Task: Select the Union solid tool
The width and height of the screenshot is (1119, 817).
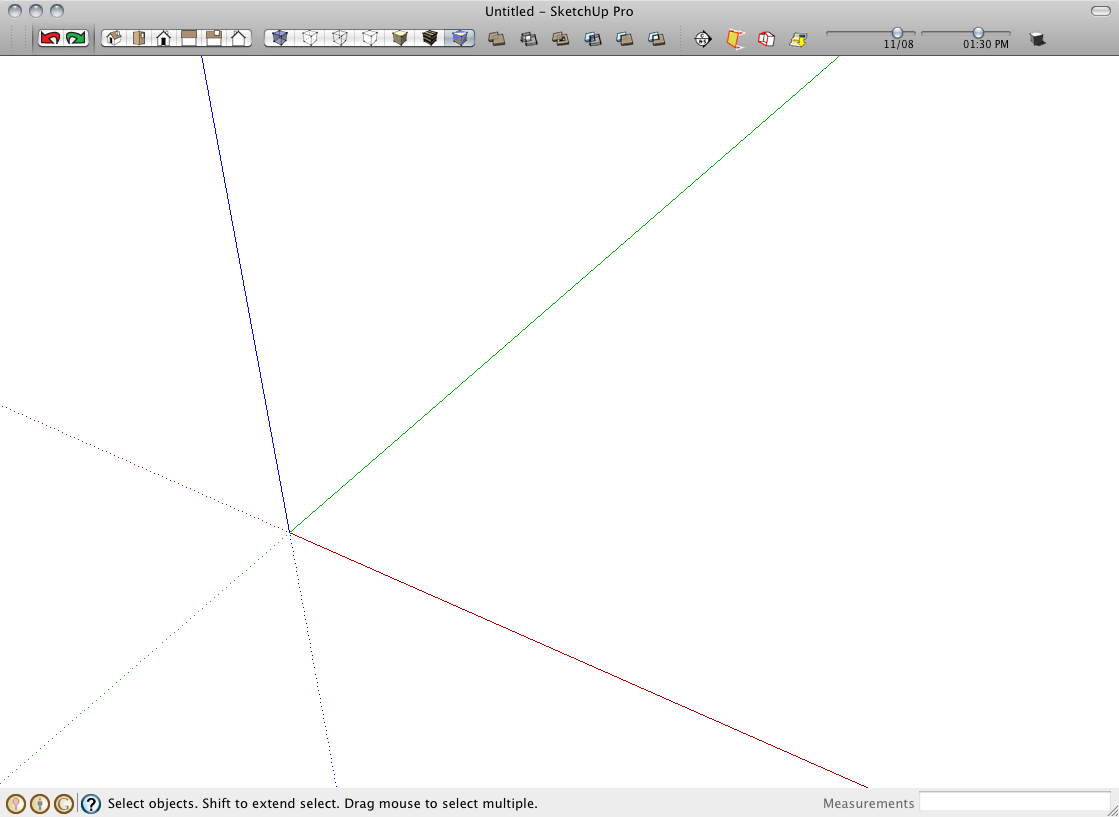Action: [x=561, y=39]
